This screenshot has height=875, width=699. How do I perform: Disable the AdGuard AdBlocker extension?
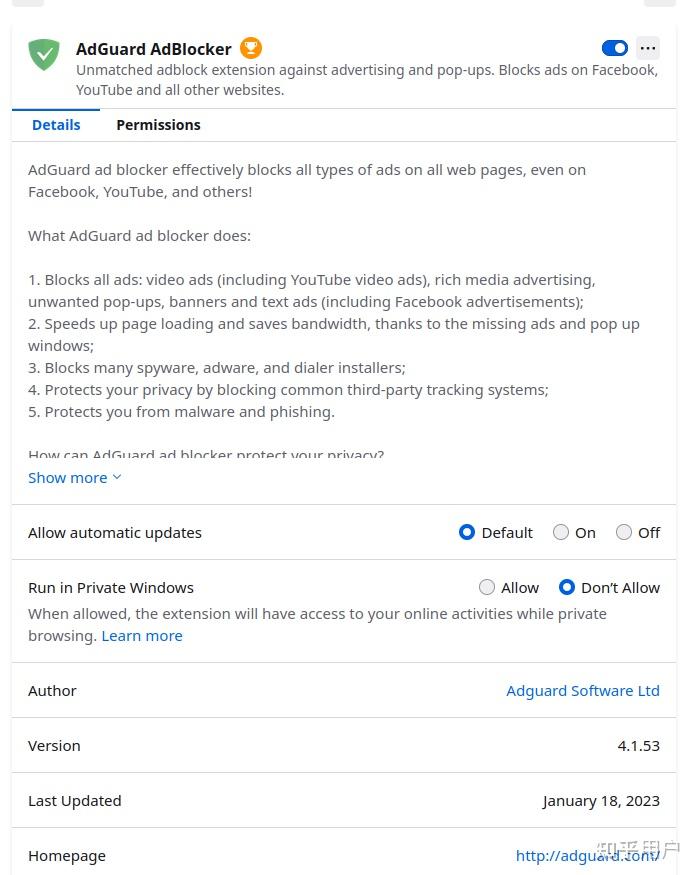pos(614,47)
